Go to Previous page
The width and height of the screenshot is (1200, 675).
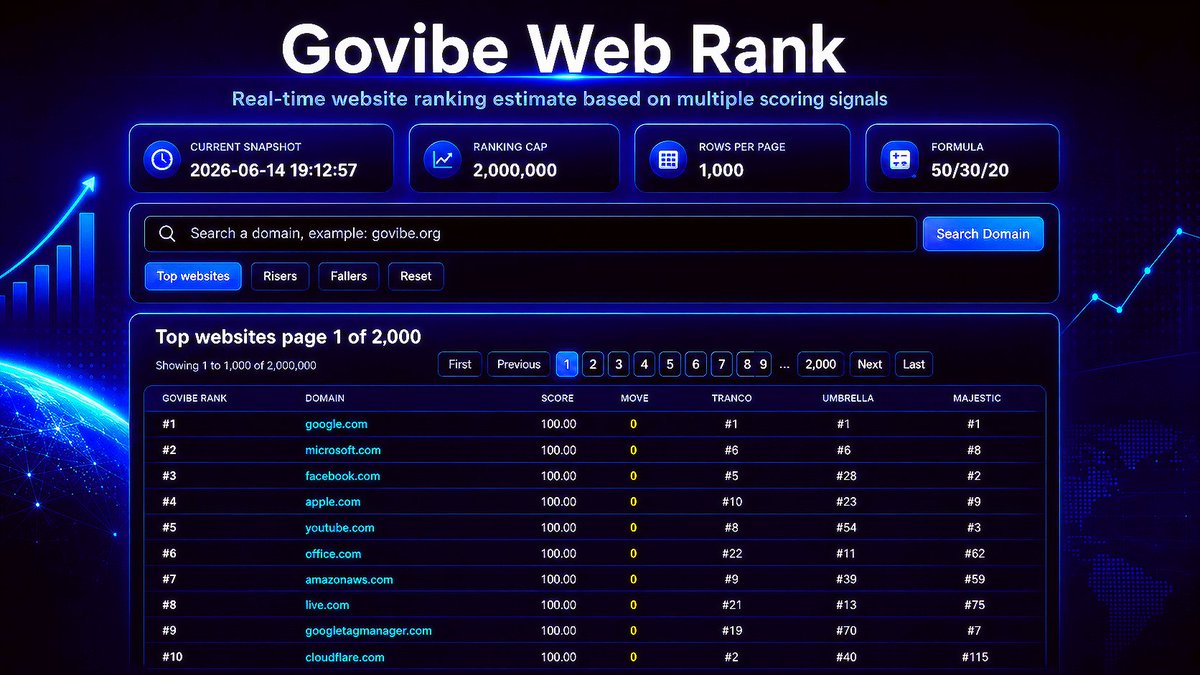tap(519, 364)
